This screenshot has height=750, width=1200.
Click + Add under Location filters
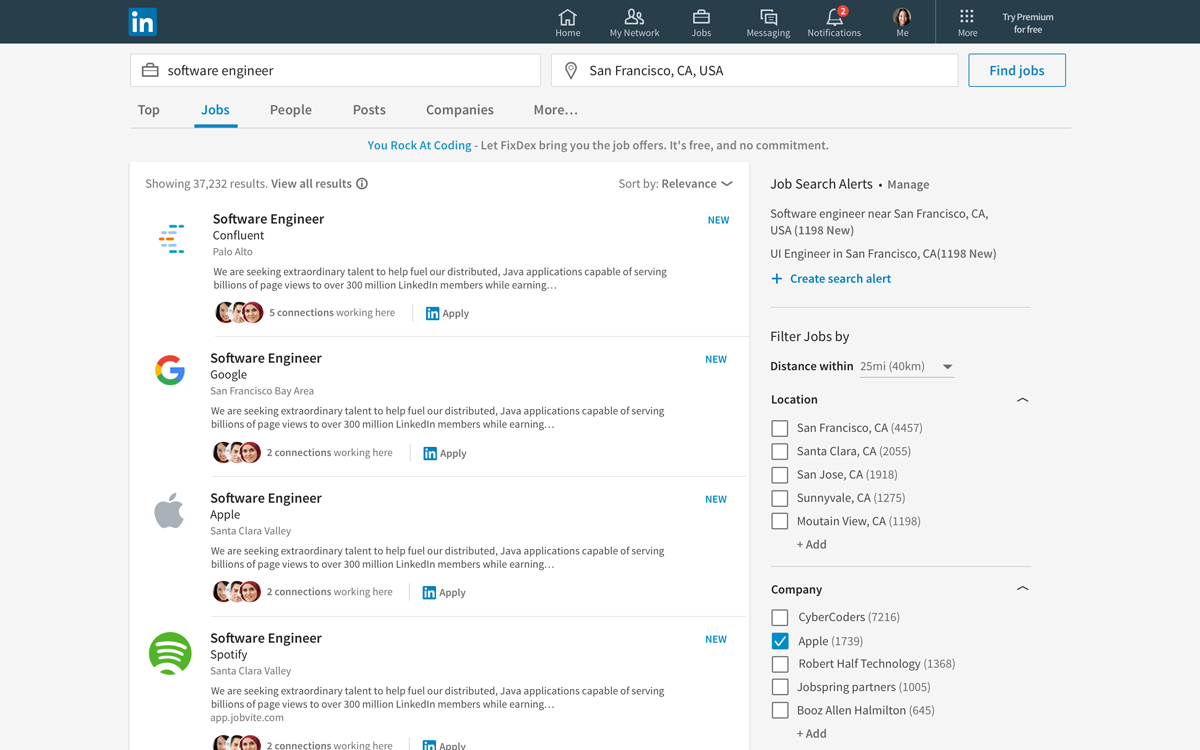click(x=811, y=545)
